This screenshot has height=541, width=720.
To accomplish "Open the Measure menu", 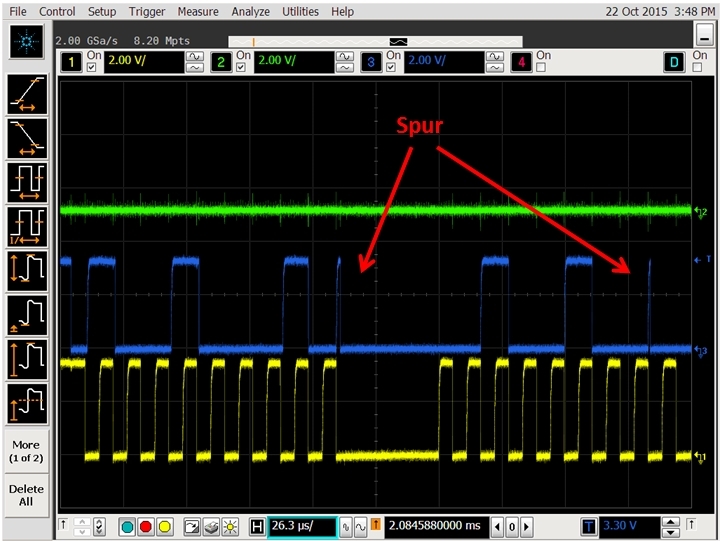I will coord(198,11).
